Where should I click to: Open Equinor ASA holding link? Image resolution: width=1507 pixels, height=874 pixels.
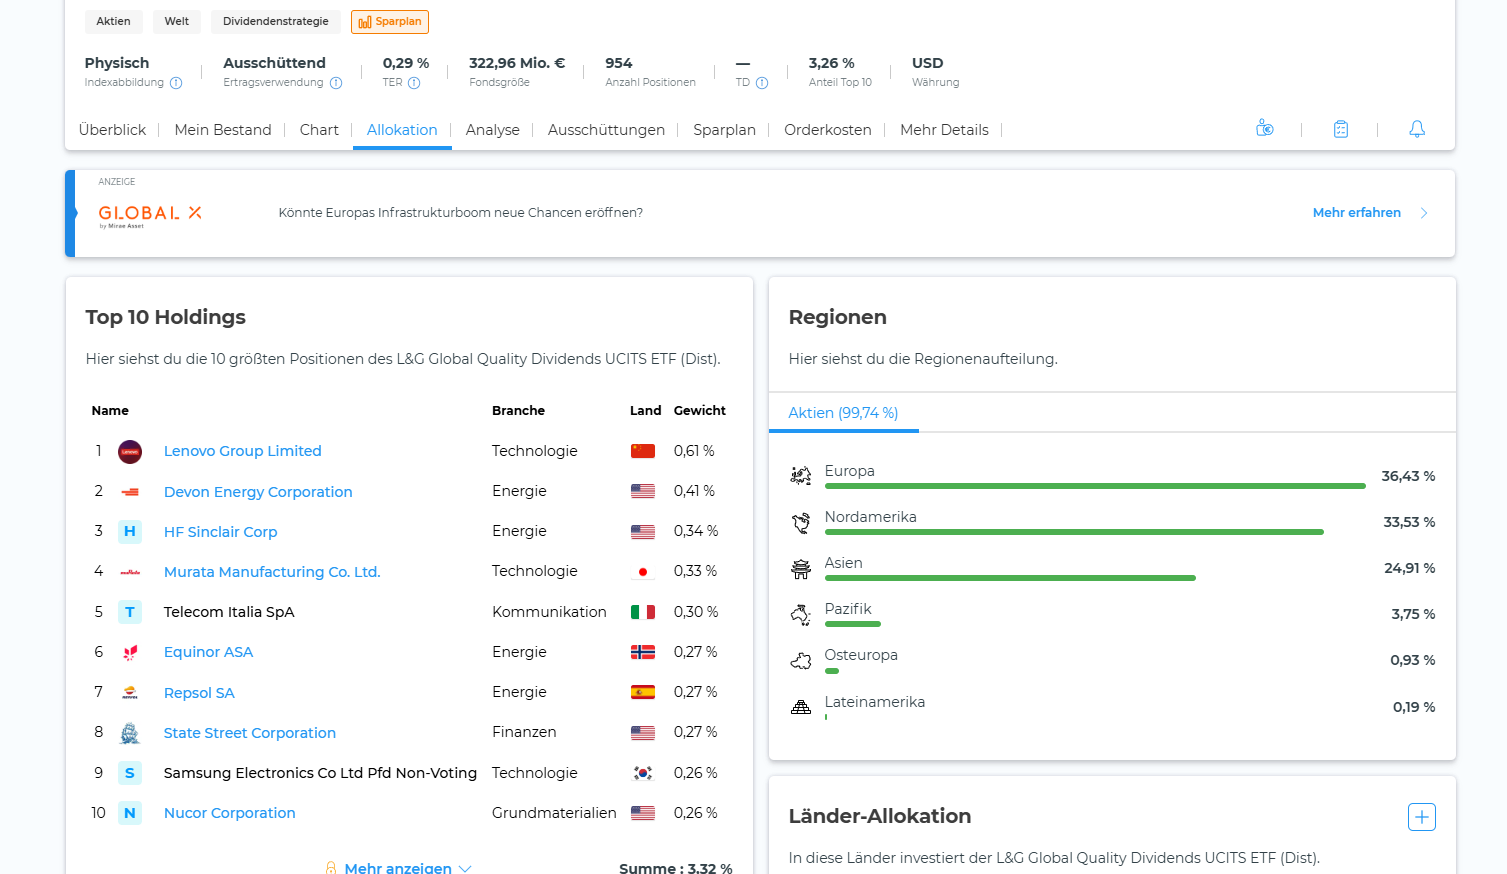click(x=208, y=652)
